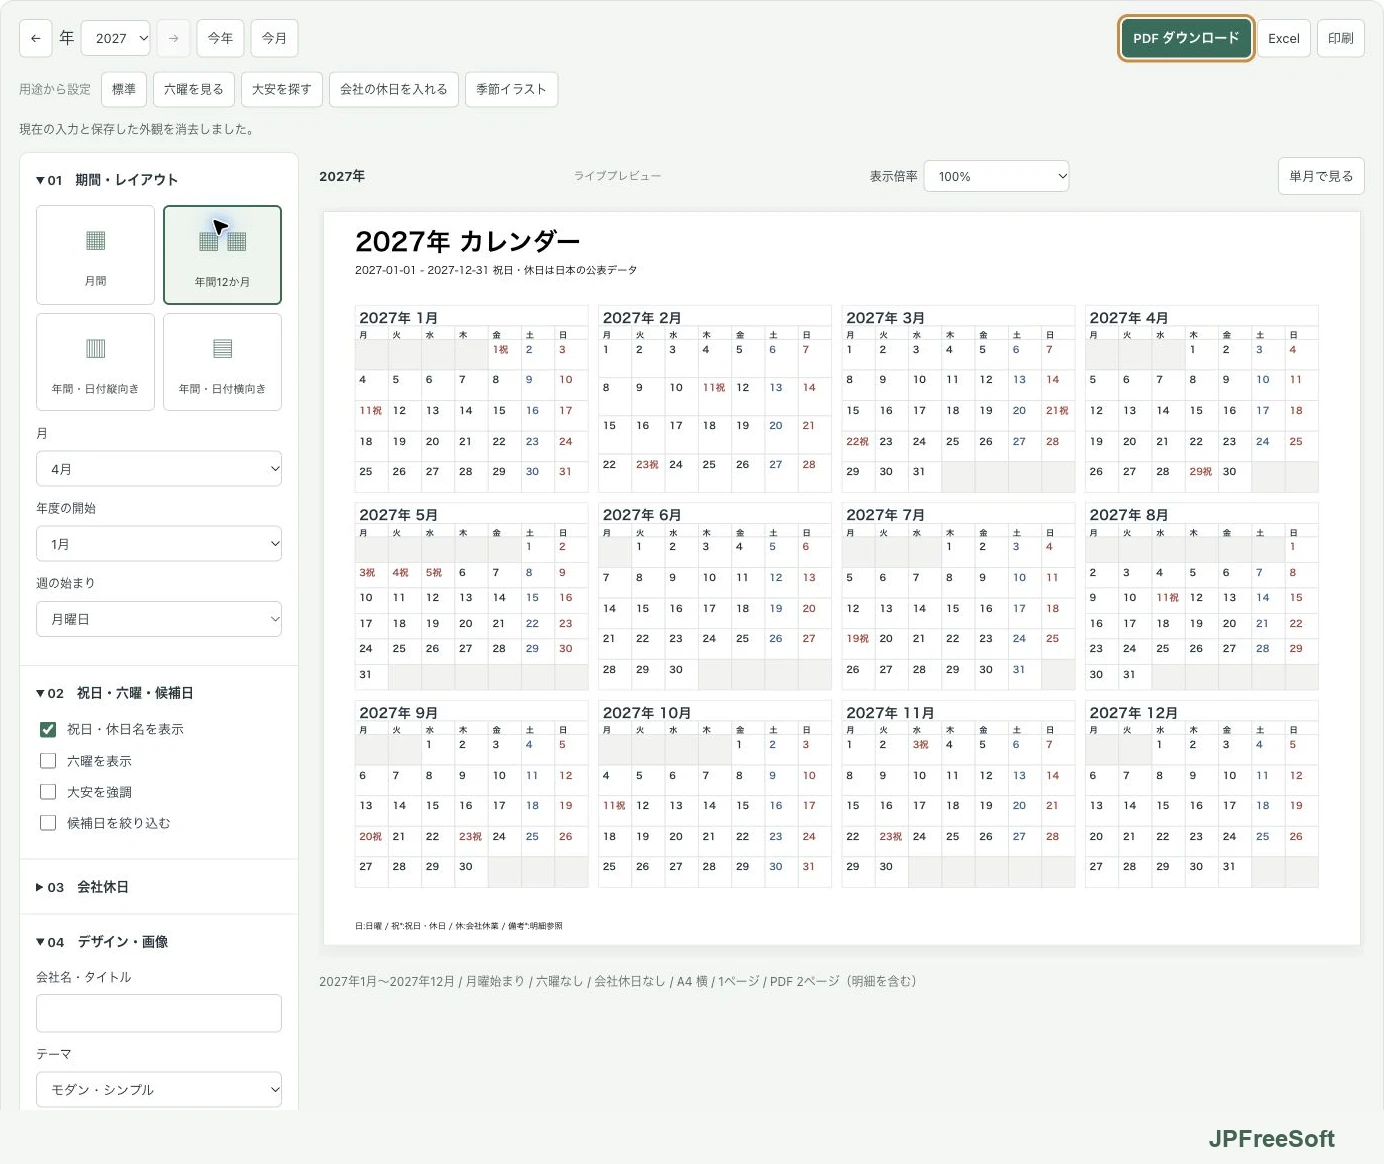The height and width of the screenshot is (1164, 1384).
Task: Click November 3祝 holiday cell
Action: 924,751
